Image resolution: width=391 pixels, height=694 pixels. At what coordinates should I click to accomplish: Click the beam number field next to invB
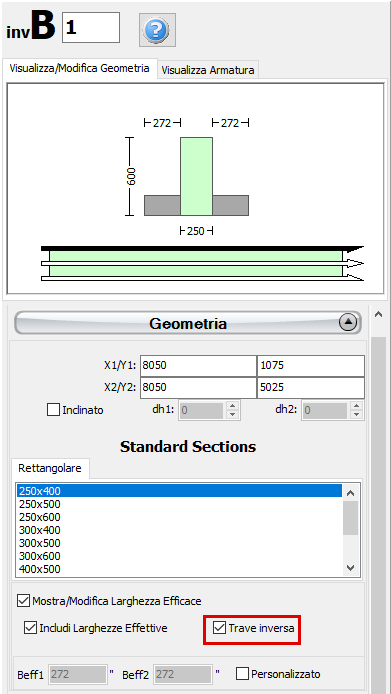pyautogui.click(x=91, y=27)
